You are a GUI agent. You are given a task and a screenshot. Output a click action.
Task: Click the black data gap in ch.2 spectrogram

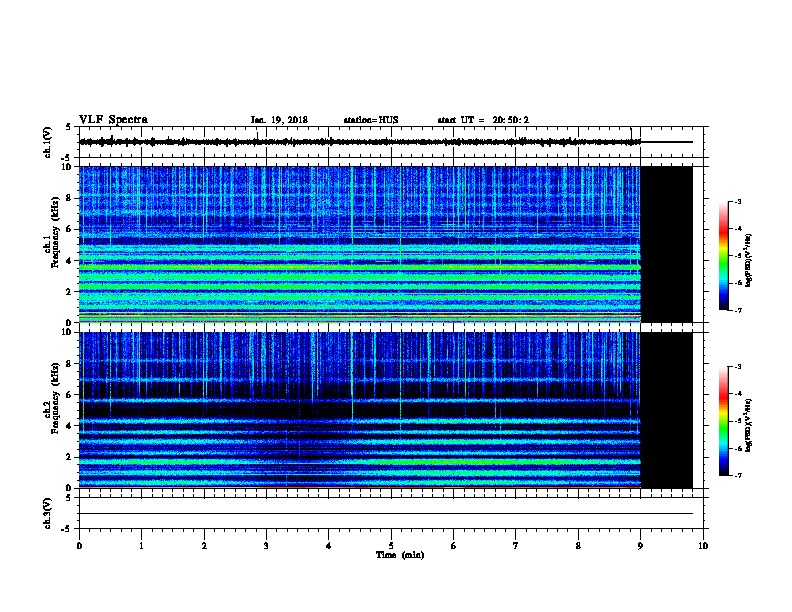point(667,410)
